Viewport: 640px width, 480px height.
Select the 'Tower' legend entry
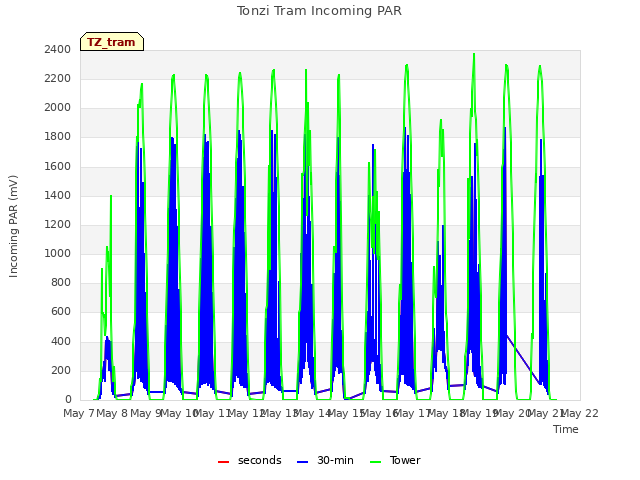click(395, 460)
